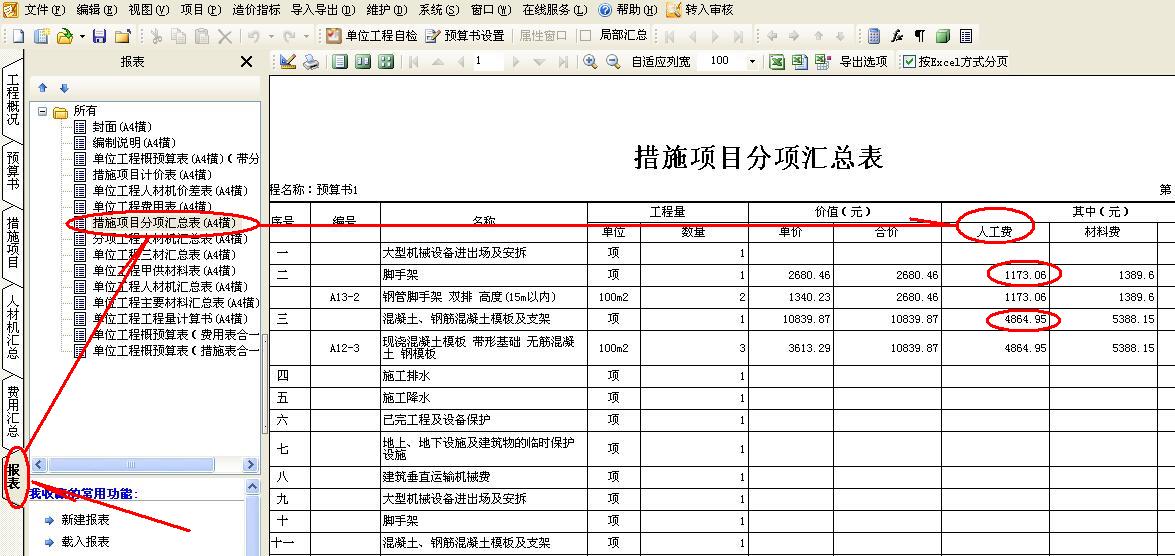Click the green 3D cube icon
Image resolution: width=1175 pixels, height=556 pixels.
coord(943,36)
